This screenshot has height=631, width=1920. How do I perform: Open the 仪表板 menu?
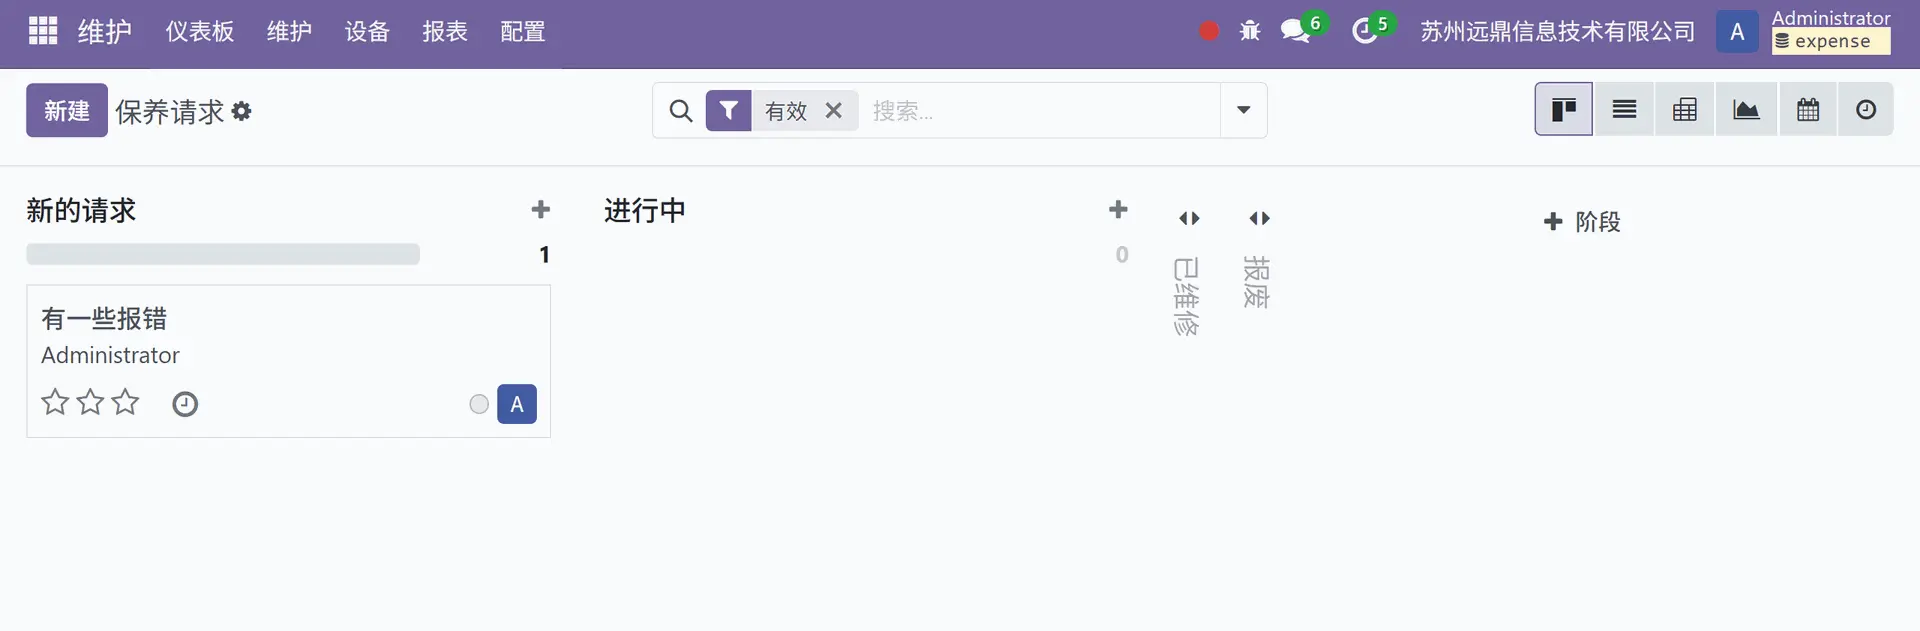200,31
